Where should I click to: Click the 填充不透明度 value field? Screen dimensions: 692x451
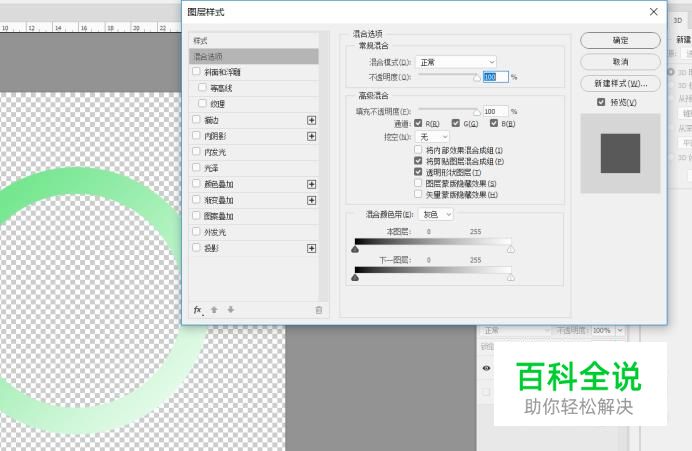(x=495, y=111)
